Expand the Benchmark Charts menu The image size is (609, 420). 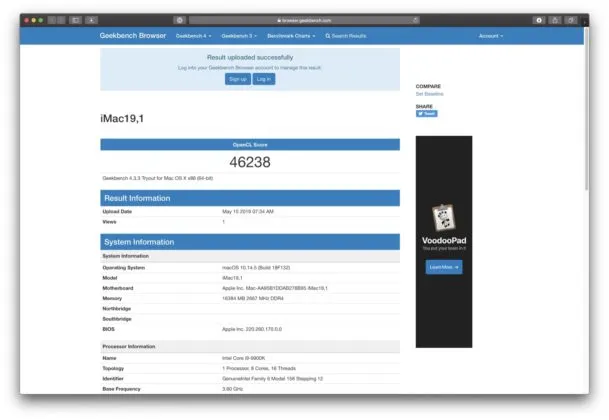pyautogui.click(x=291, y=36)
